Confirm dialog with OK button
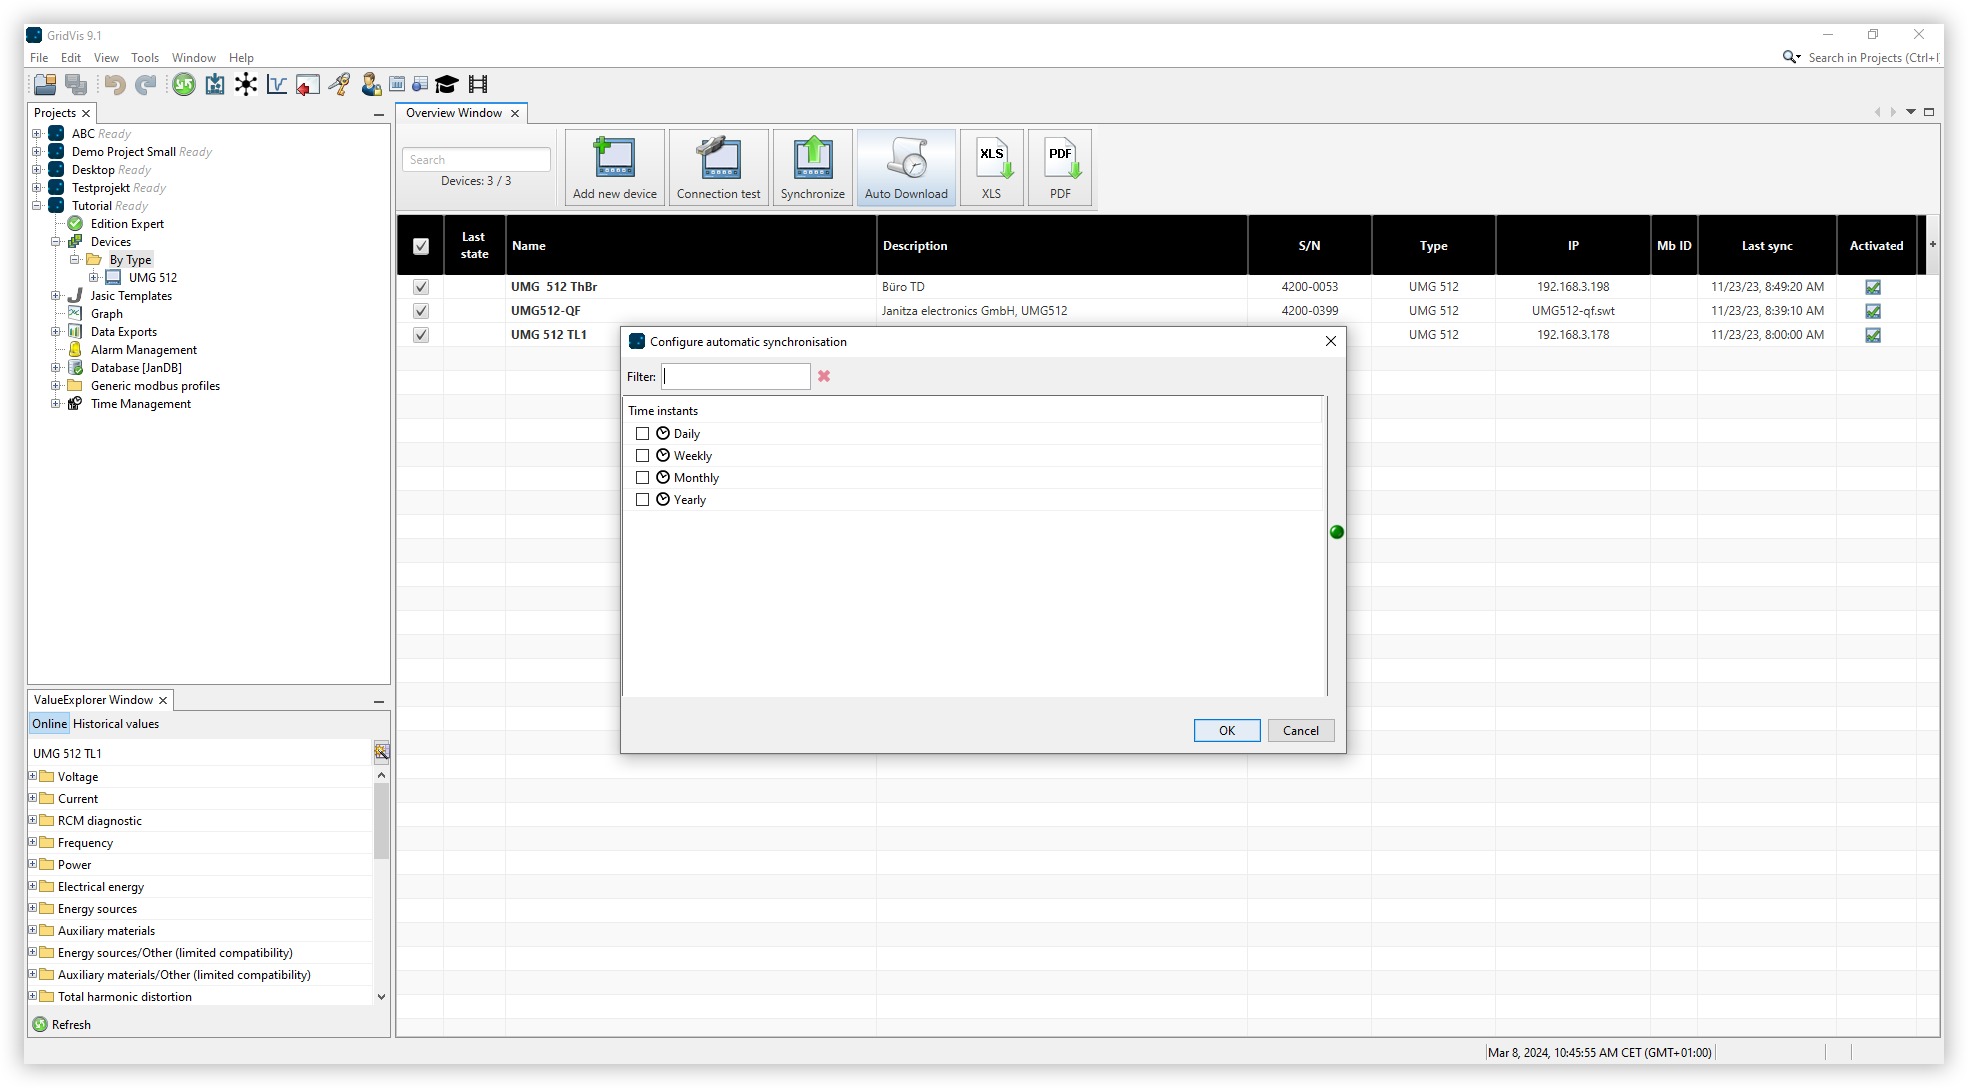1968x1088 pixels. (x=1226, y=730)
